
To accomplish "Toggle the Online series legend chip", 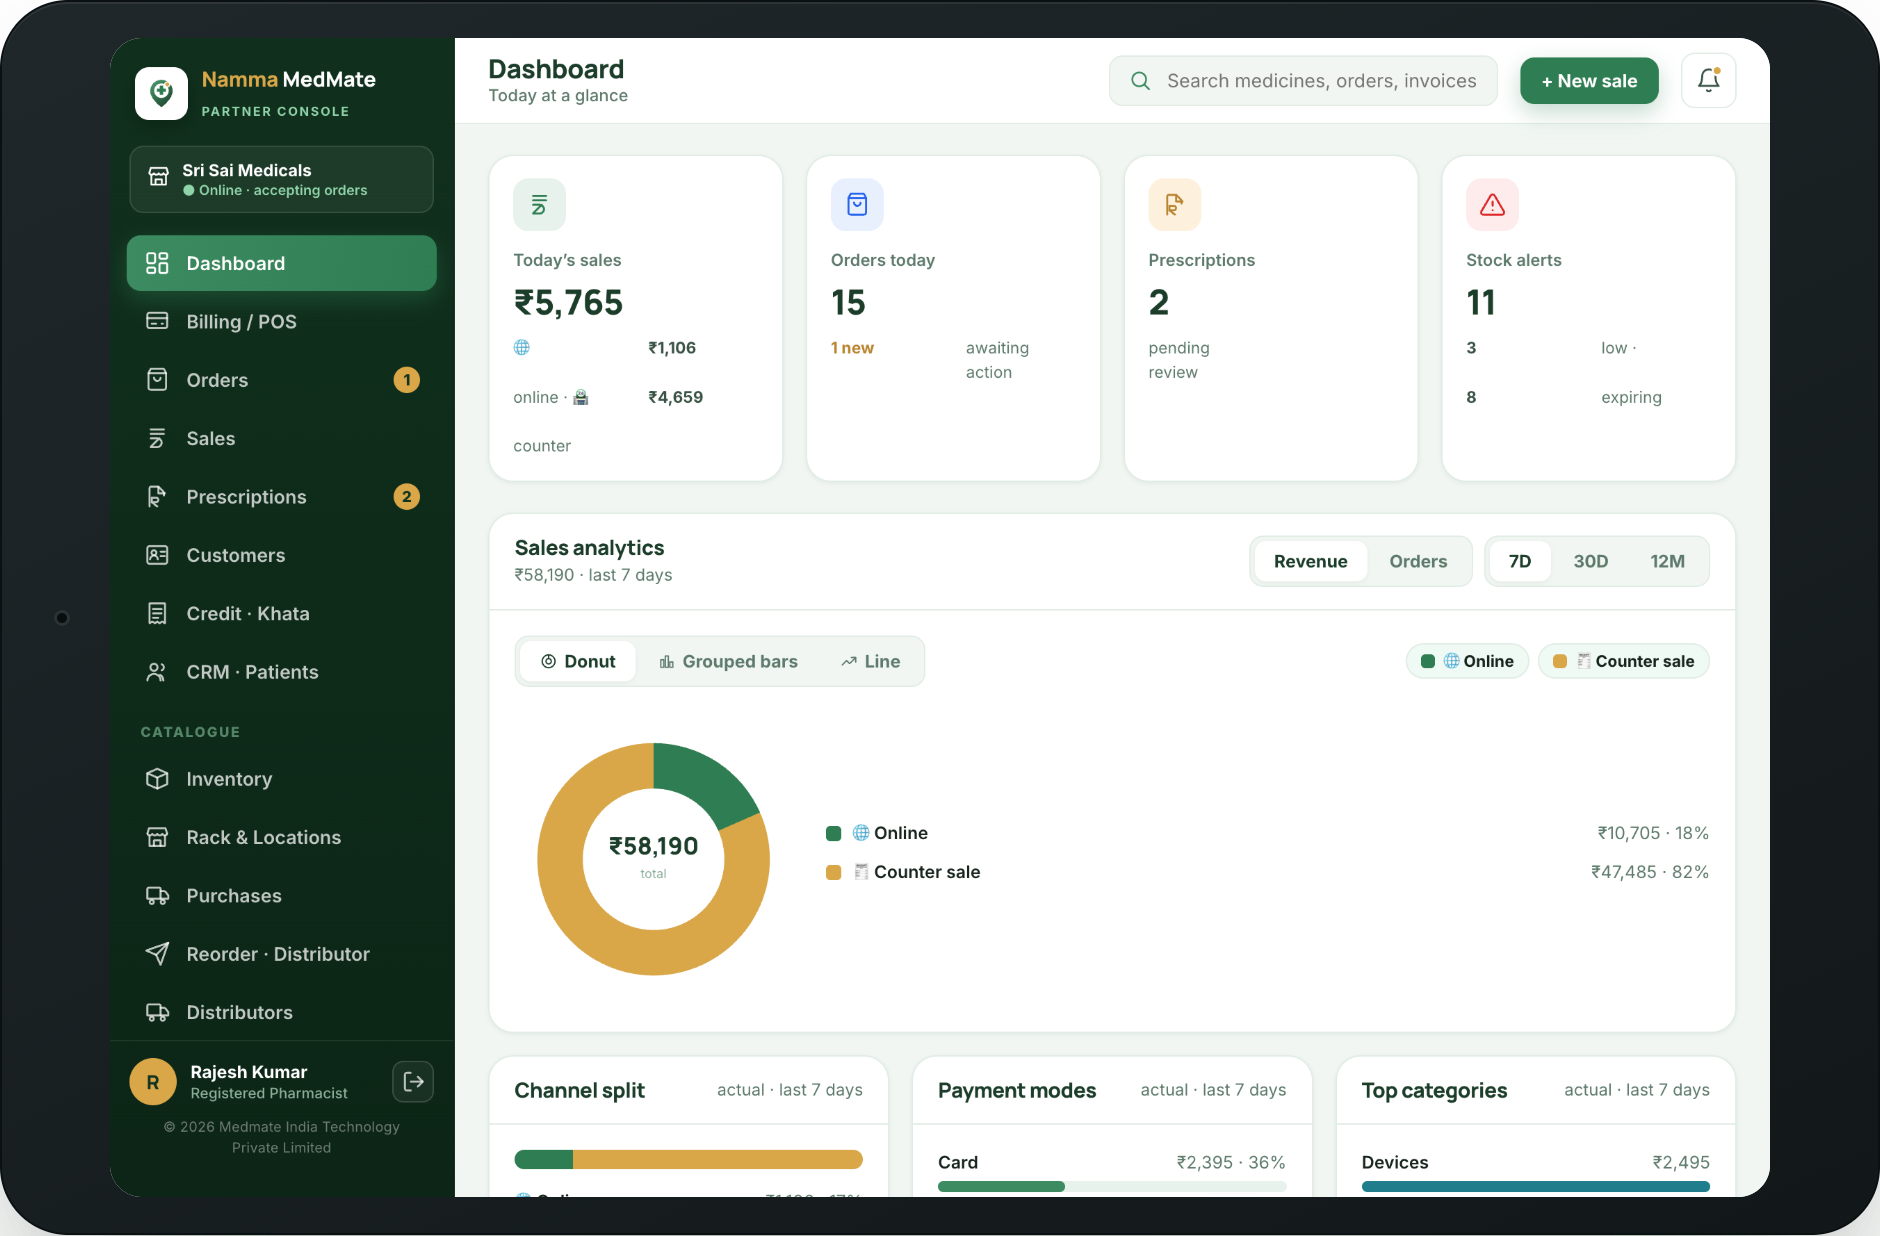I will pos(1467,661).
